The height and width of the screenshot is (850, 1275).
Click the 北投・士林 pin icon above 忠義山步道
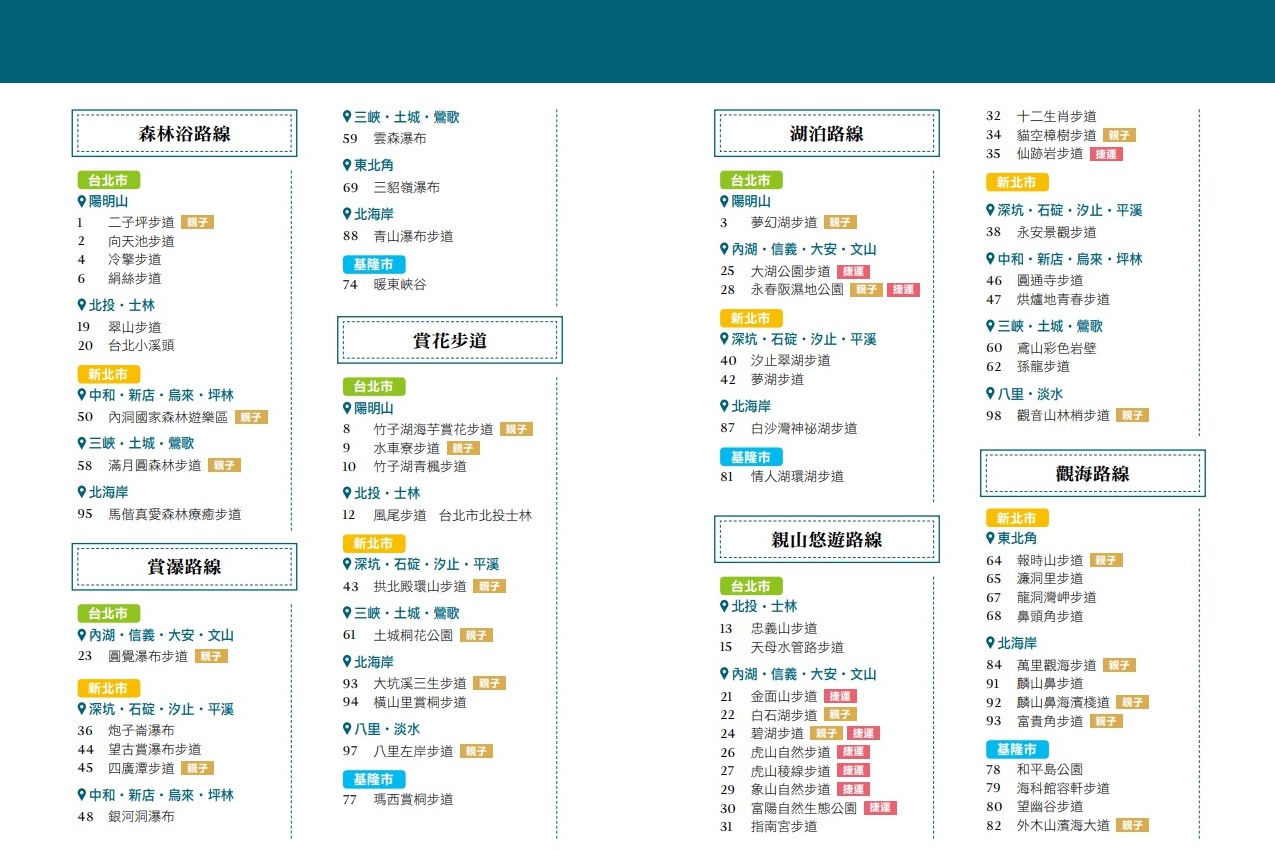[724, 606]
